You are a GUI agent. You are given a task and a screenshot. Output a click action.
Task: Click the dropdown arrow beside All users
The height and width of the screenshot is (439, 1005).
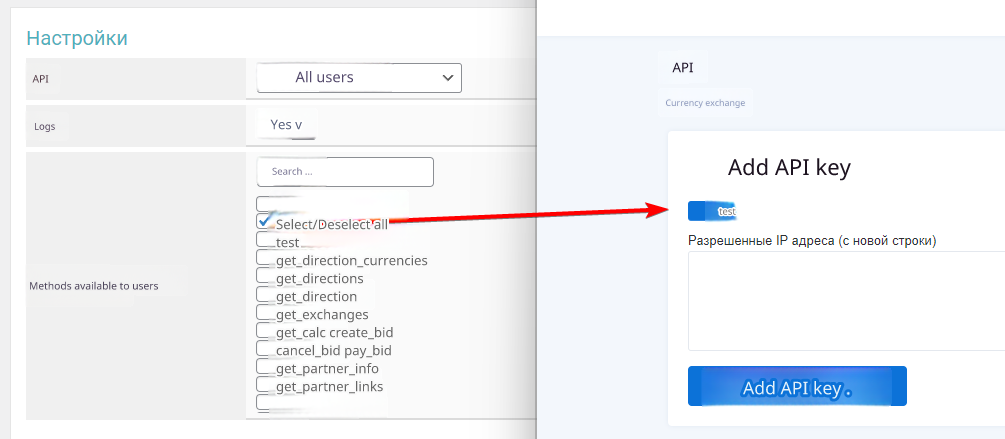[x=447, y=78]
